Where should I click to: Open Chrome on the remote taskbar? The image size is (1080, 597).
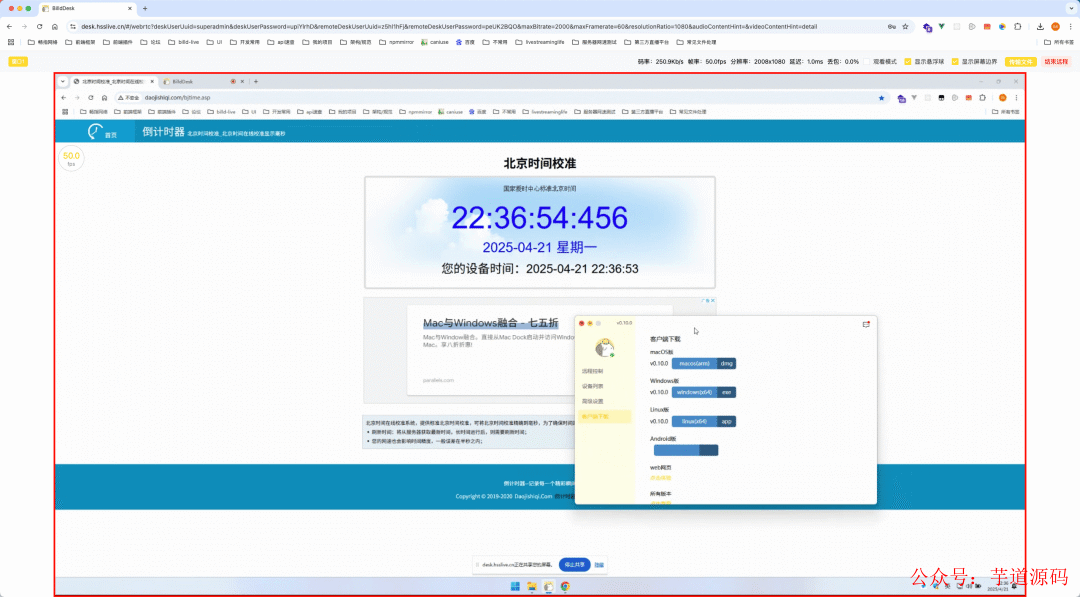tap(565, 587)
